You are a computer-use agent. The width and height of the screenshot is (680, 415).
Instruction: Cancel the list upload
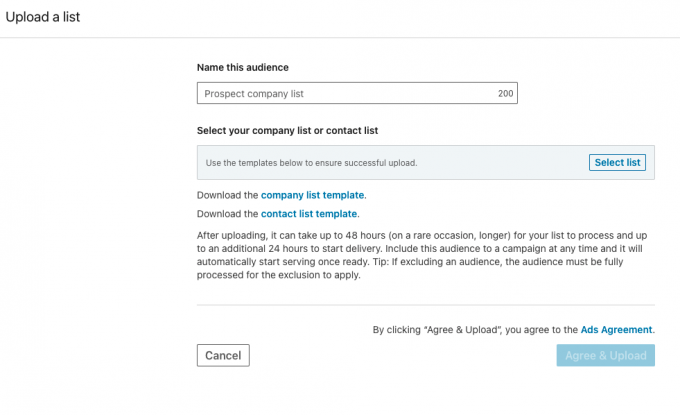(223, 355)
